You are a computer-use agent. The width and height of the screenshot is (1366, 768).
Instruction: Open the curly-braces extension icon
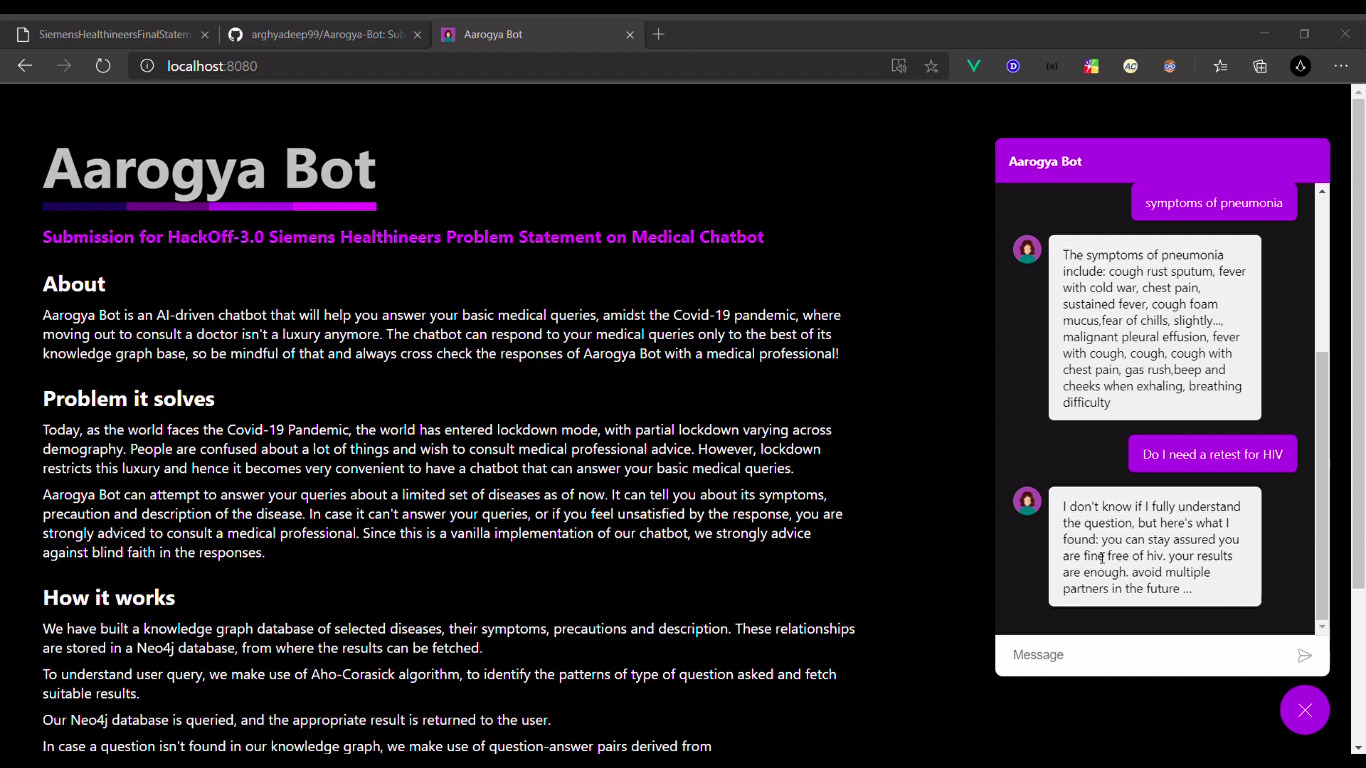(x=1052, y=66)
